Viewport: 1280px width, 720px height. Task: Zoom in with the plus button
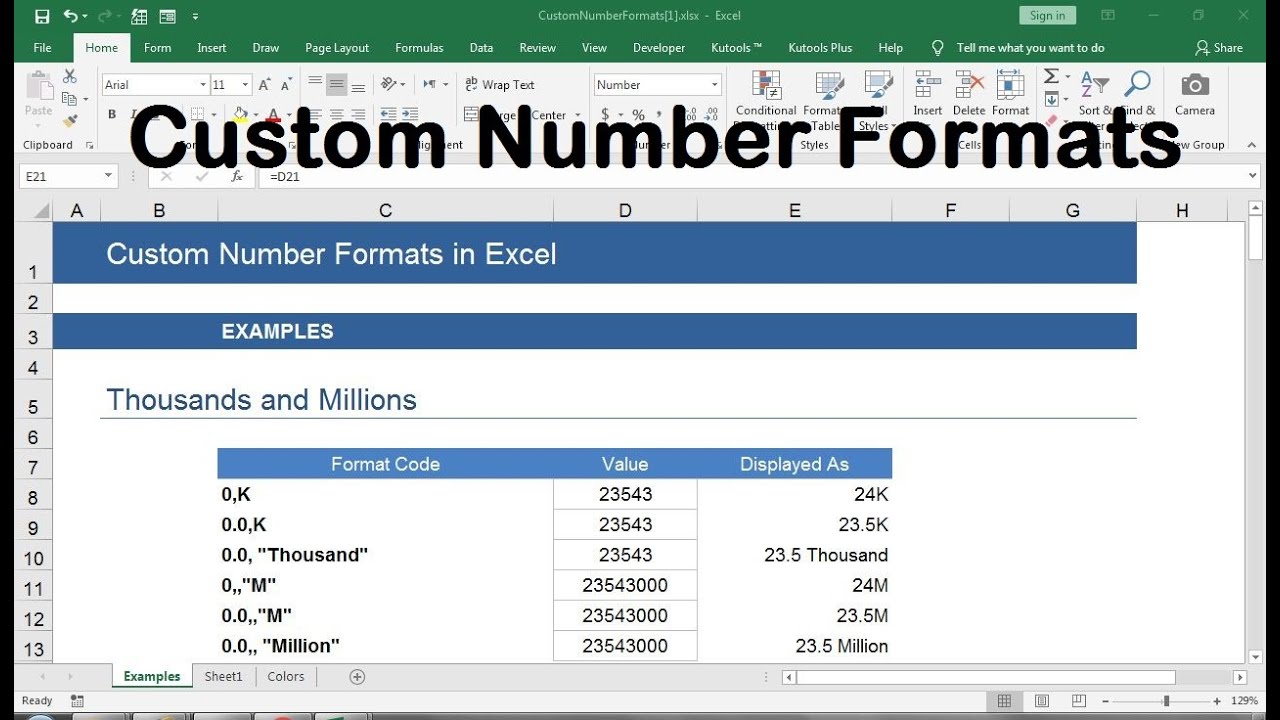point(1217,701)
